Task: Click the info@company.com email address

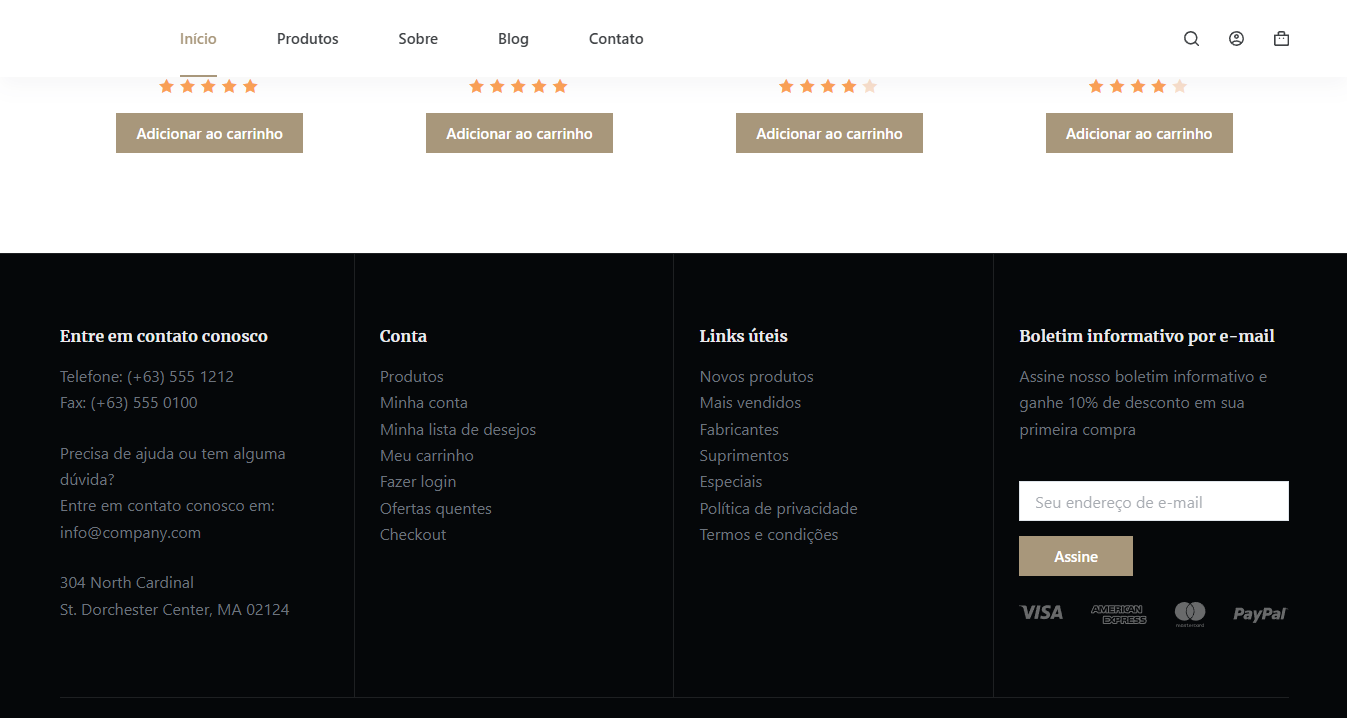Action: (x=130, y=532)
